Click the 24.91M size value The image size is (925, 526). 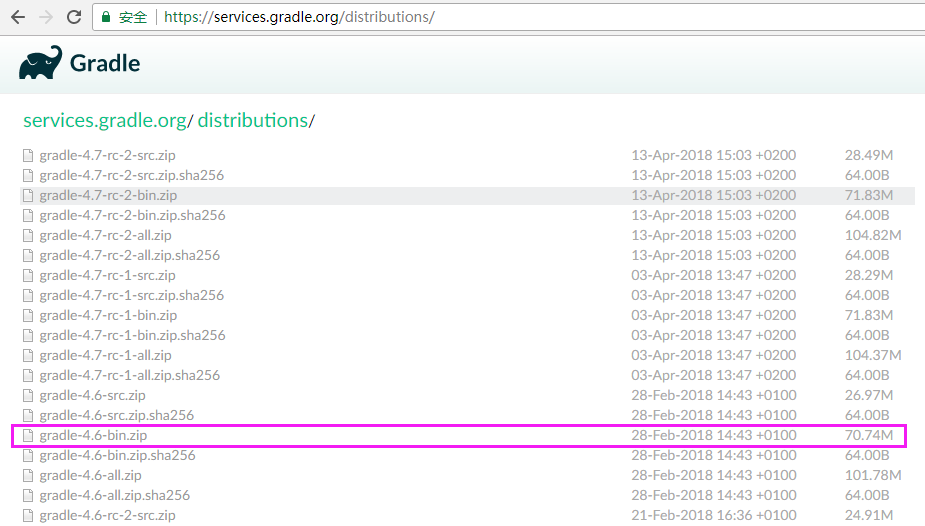(x=869, y=515)
